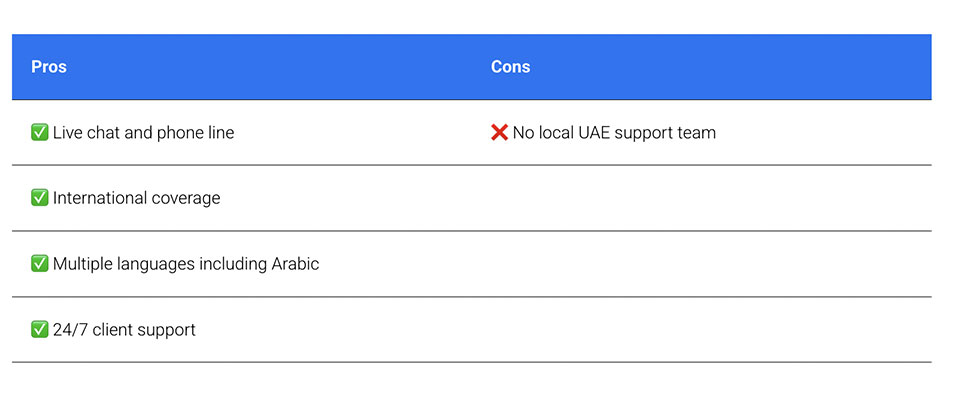Click the Cons column header

click(510, 67)
